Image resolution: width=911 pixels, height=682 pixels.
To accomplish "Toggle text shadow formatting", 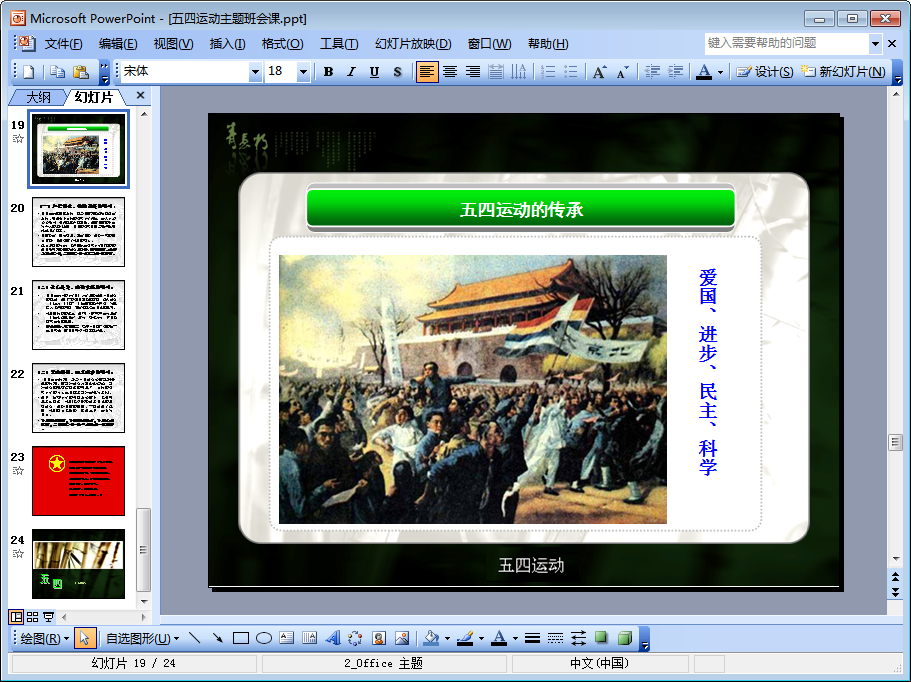I will click(x=397, y=71).
